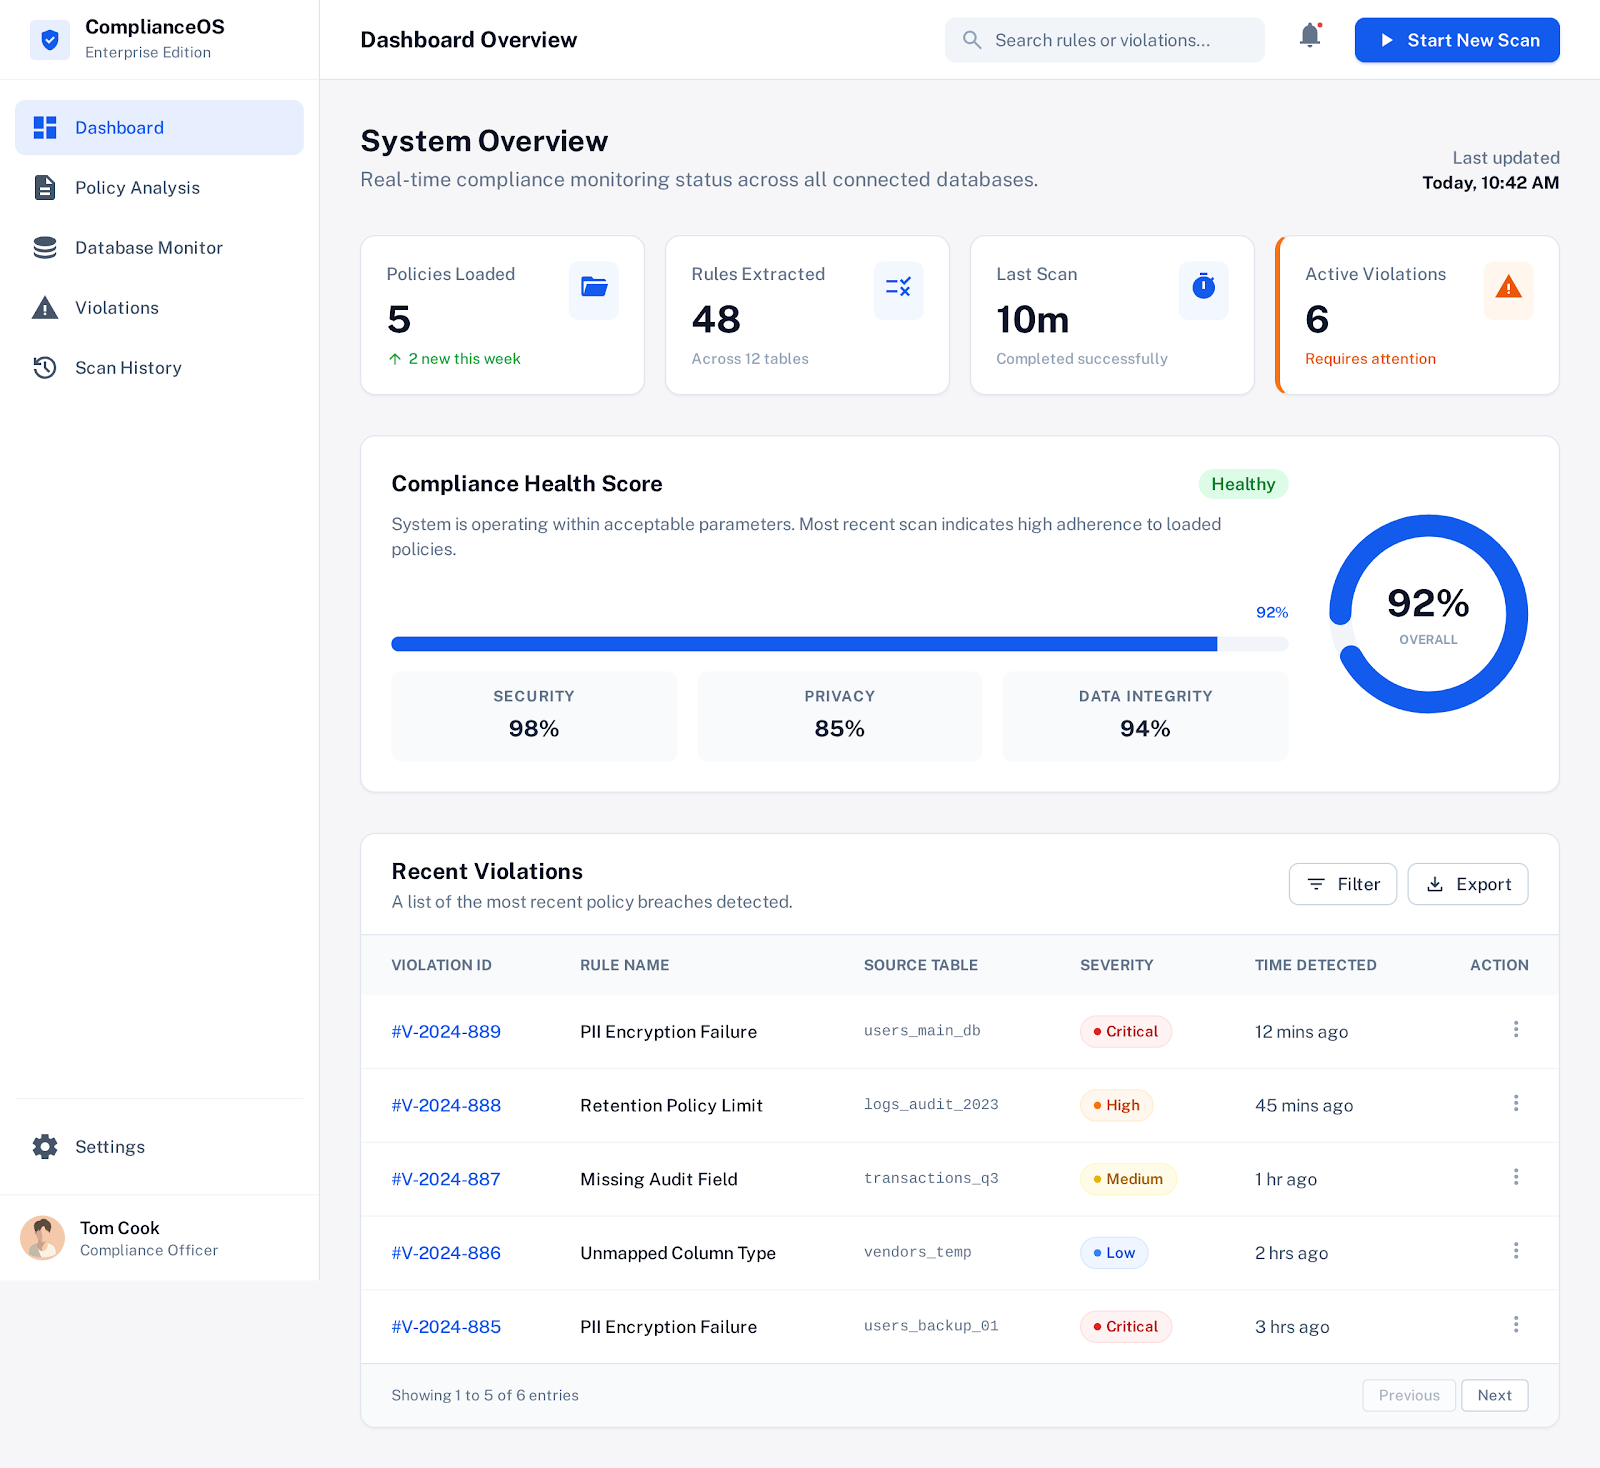Navigate to Policy Analysis page

tap(137, 188)
